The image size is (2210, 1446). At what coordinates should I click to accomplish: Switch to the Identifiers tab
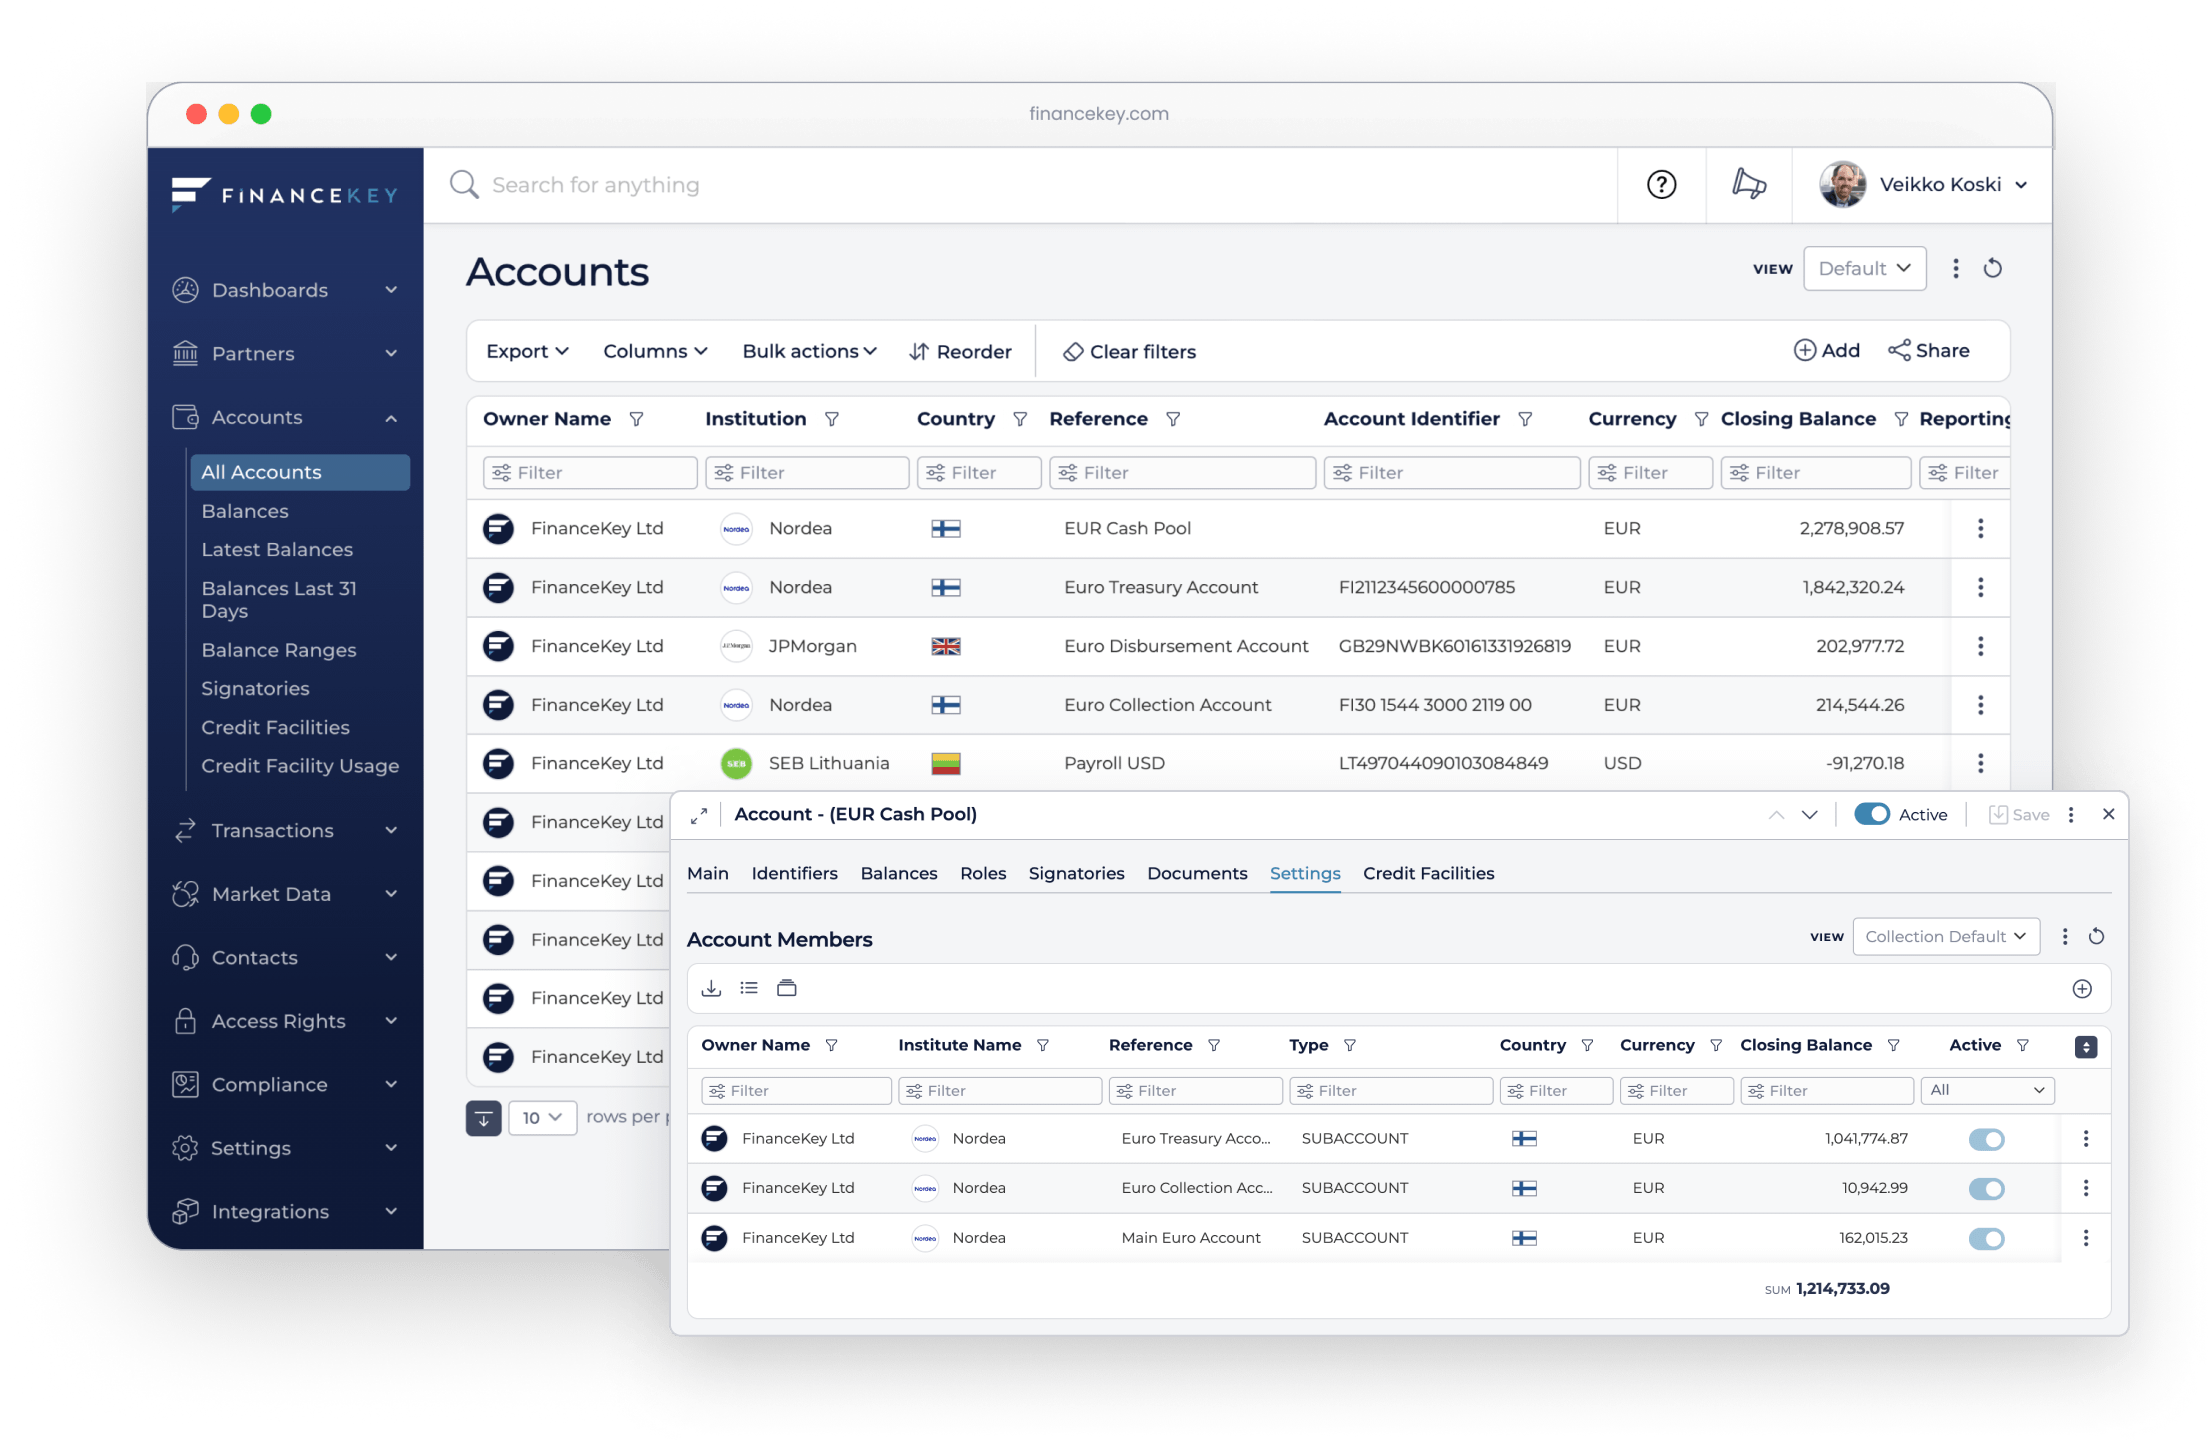(x=794, y=873)
